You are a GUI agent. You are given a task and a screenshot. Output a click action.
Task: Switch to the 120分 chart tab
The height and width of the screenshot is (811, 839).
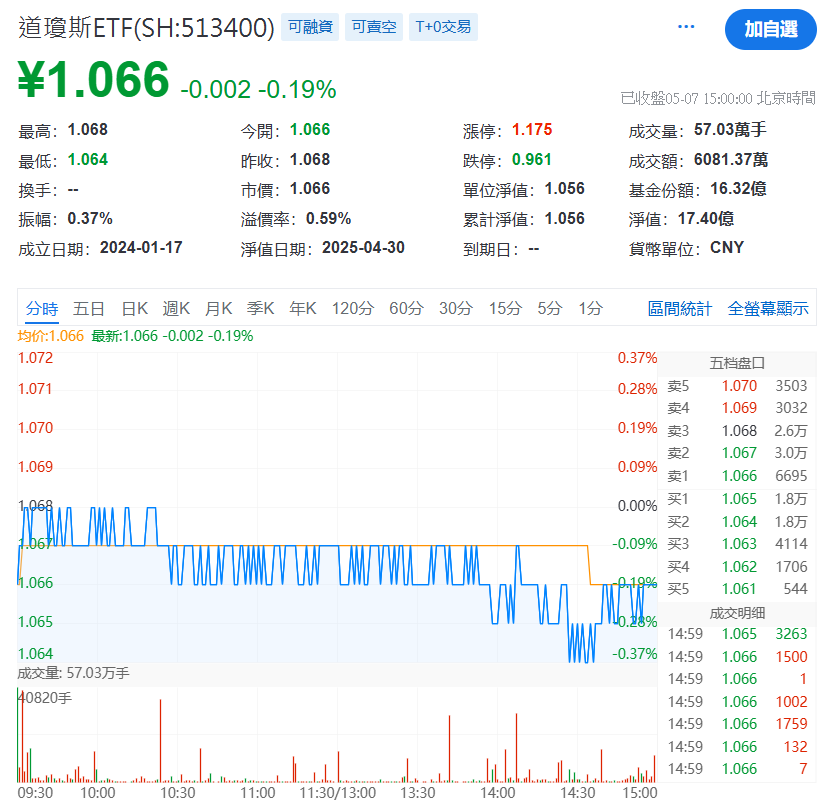click(x=353, y=309)
